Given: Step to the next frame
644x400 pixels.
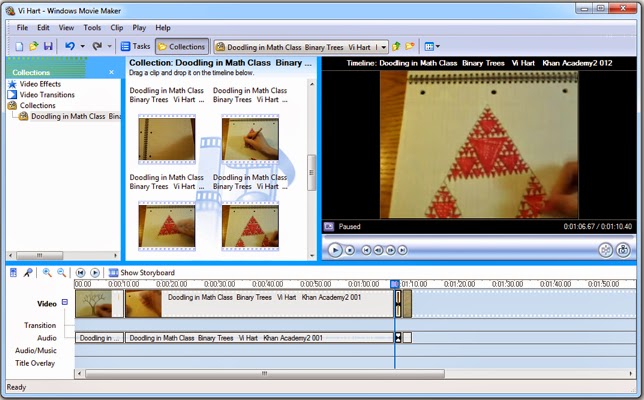Looking at the screenshot, I should coord(391,250).
